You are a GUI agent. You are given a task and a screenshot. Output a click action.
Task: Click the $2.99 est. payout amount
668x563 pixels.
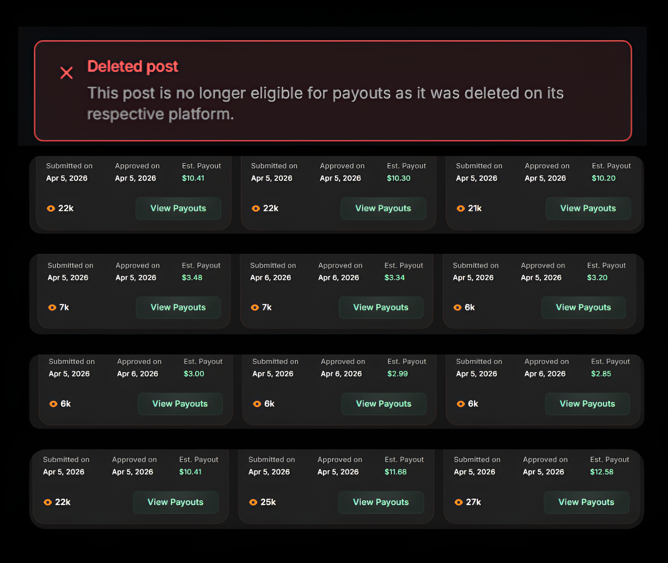click(x=397, y=374)
